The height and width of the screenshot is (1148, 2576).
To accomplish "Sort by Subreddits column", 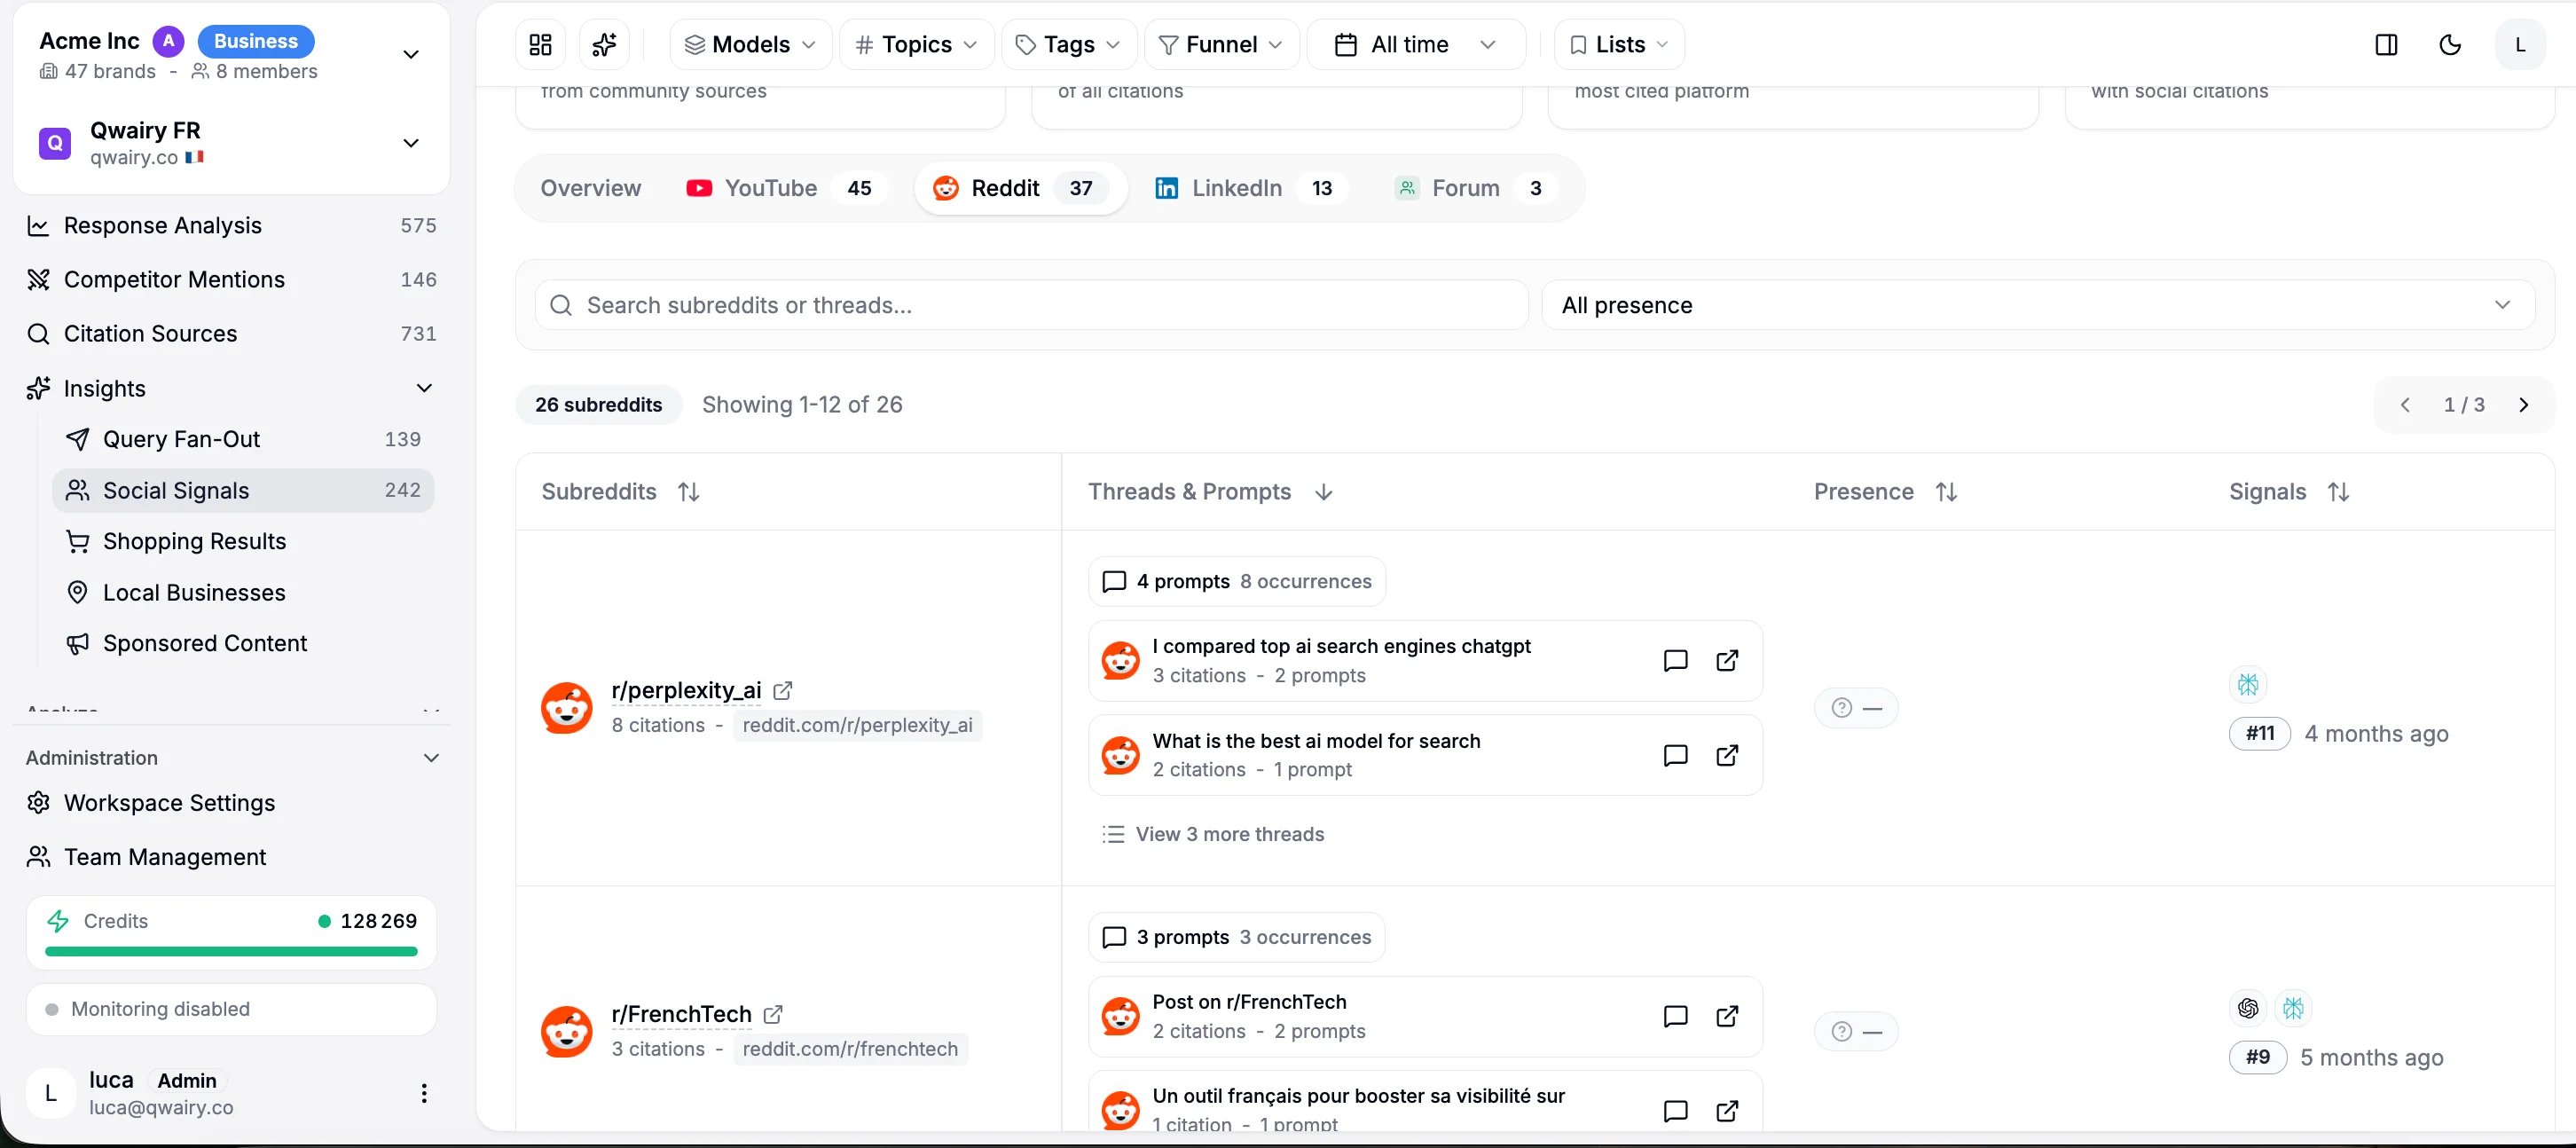I will pos(620,492).
